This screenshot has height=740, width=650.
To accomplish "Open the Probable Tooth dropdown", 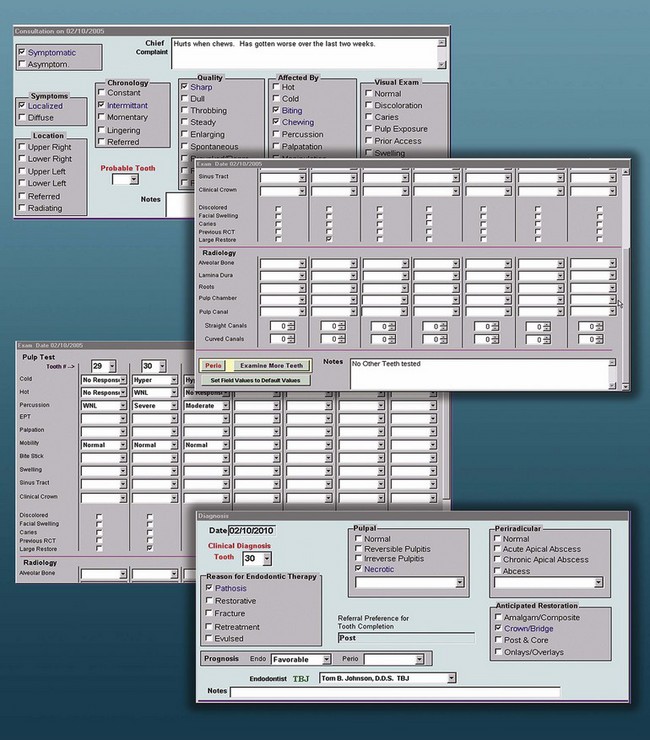I will (x=134, y=179).
